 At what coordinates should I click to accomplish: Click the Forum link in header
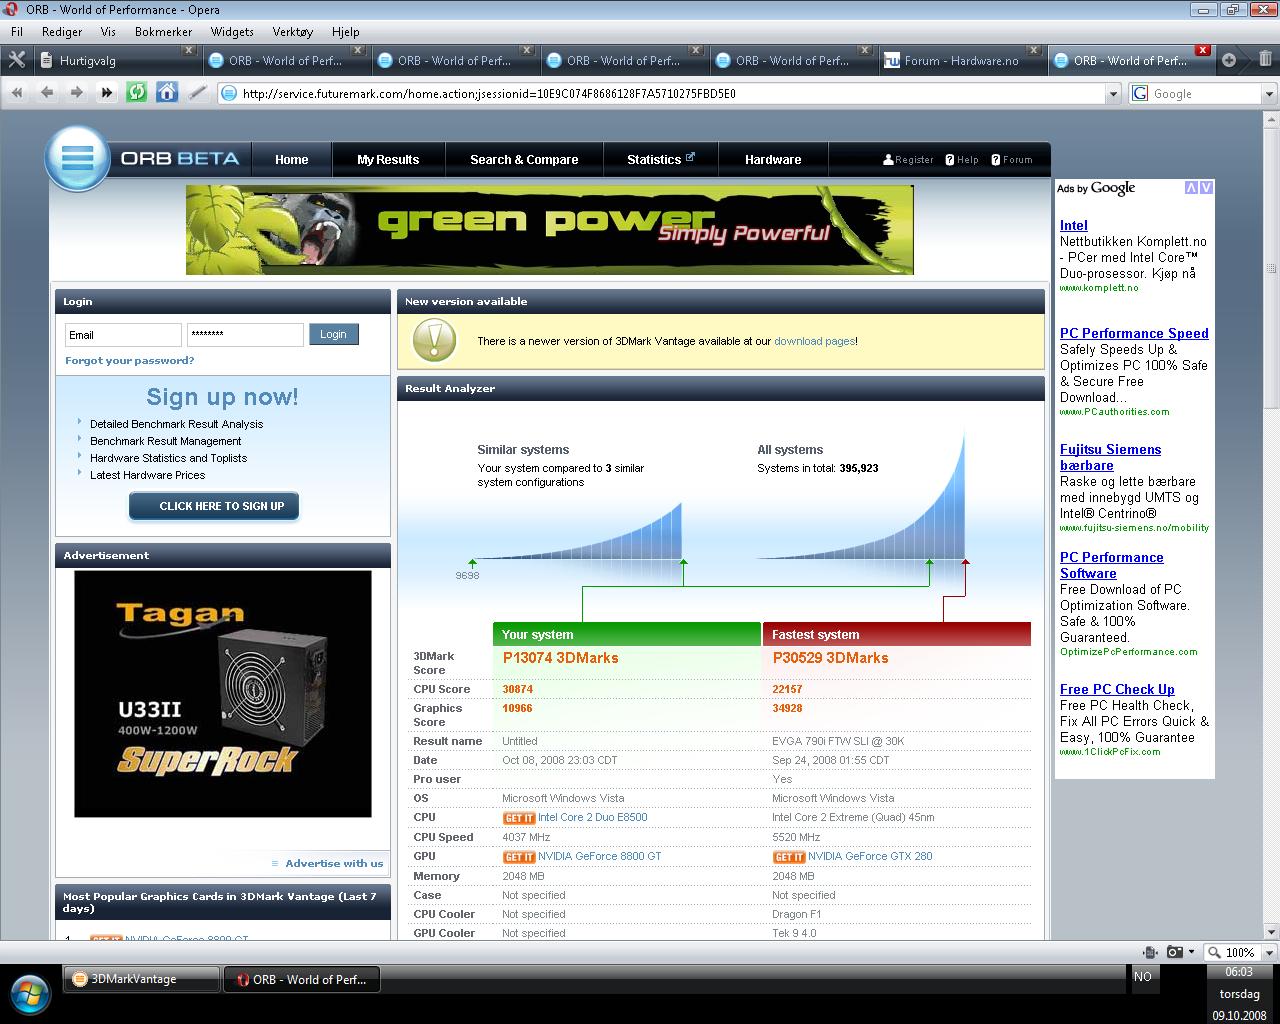pyautogui.click(x=1011, y=159)
